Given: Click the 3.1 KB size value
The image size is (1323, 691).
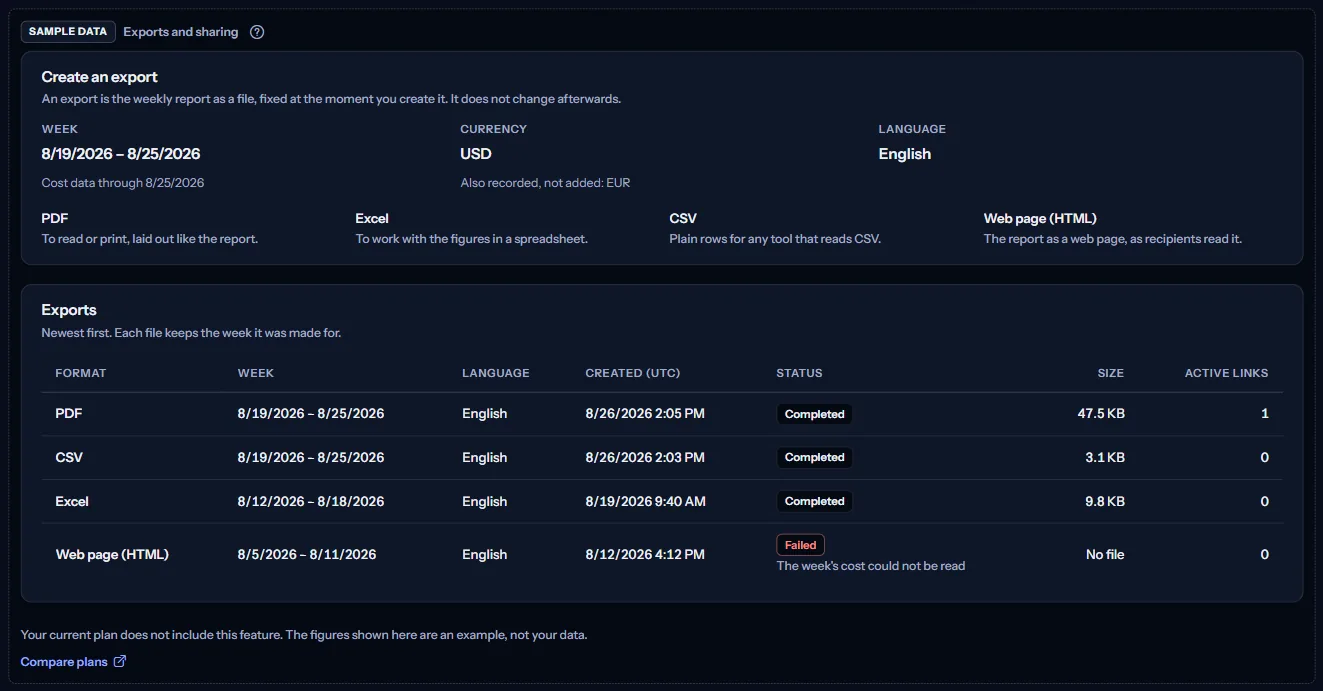Looking at the screenshot, I should coord(1105,458).
